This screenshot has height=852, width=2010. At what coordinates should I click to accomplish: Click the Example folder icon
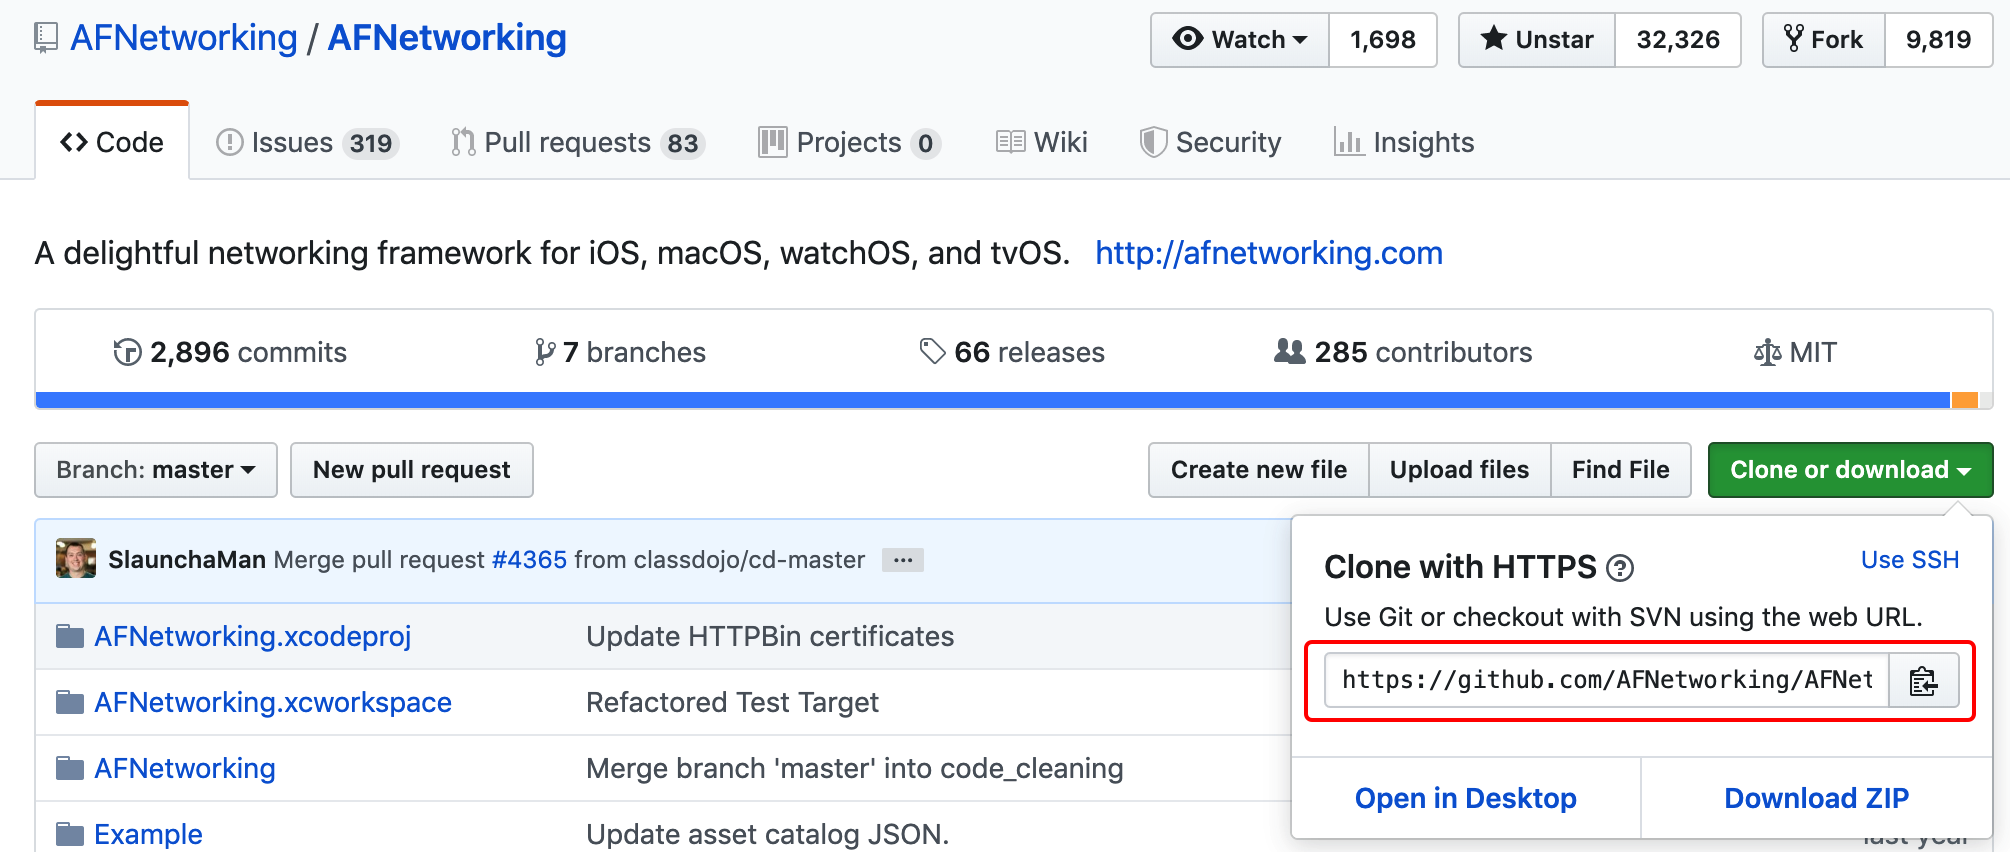click(69, 834)
